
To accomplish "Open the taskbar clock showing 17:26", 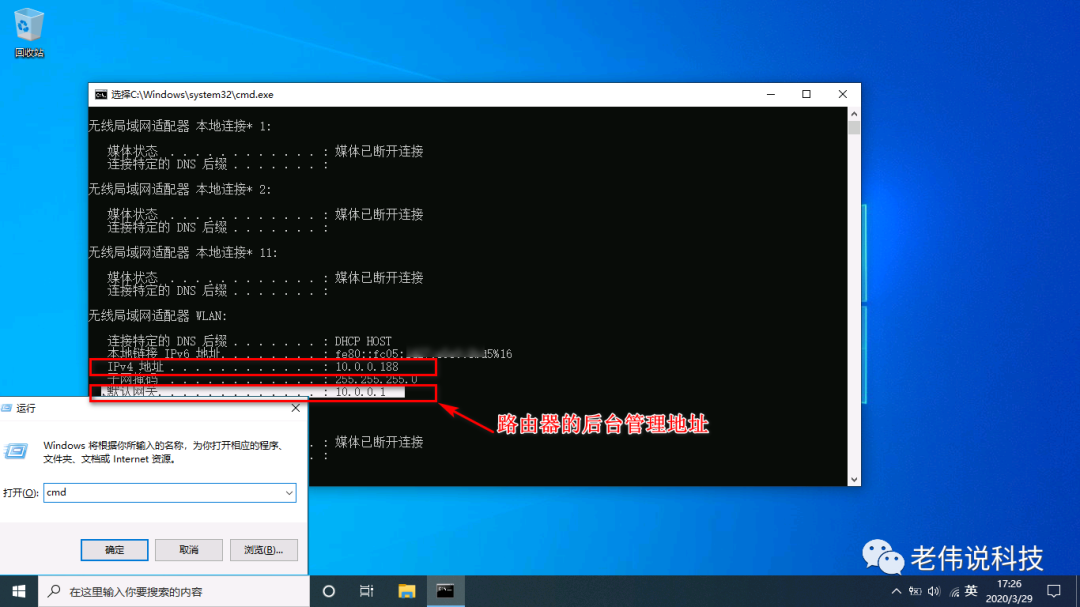I will click(1009, 591).
